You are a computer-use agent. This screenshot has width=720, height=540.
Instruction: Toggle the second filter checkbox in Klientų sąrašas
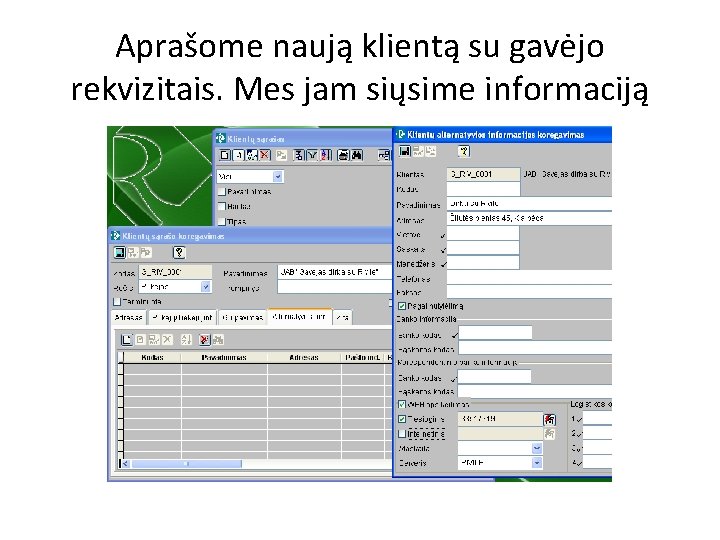click(x=222, y=206)
